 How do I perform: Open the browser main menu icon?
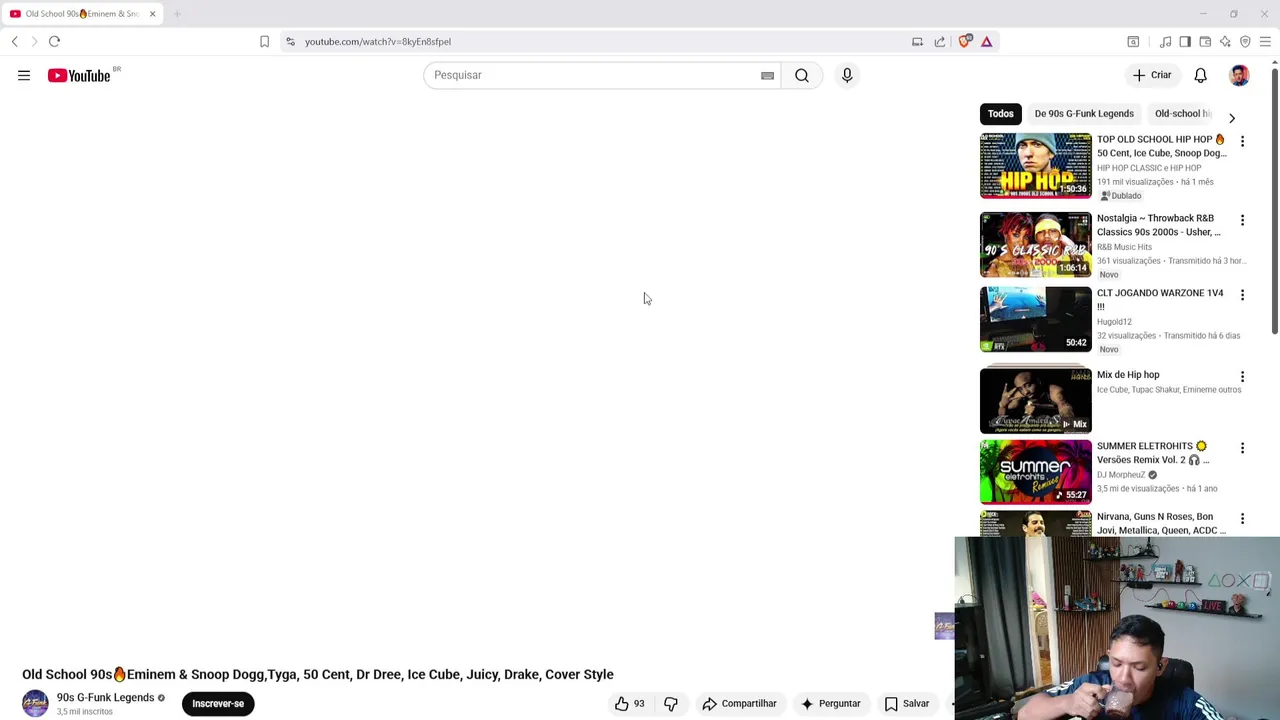tap(1265, 41)
